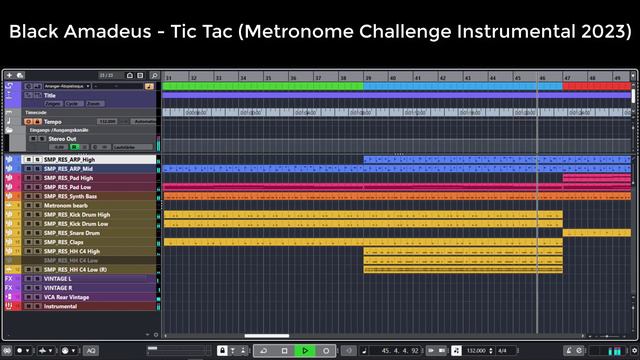Click the tempo track mode icon in transport
Image resolution: width=640 pixels, height=360 pixels.
456,351
